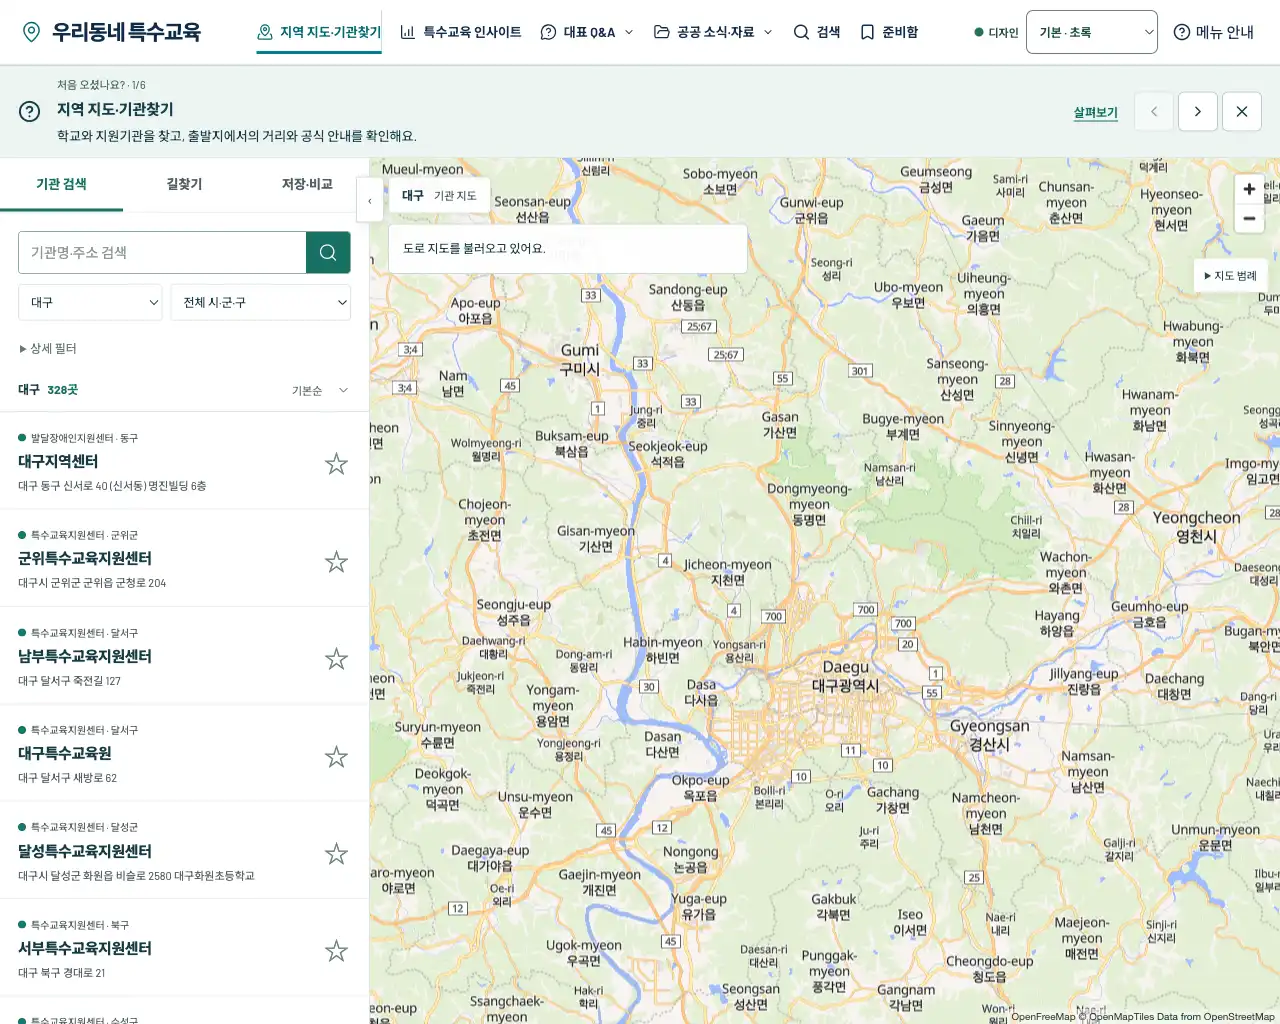The image size is (1280, 1024).
Task: Zoom out on the map
Action: click(x=1249, y=218)
